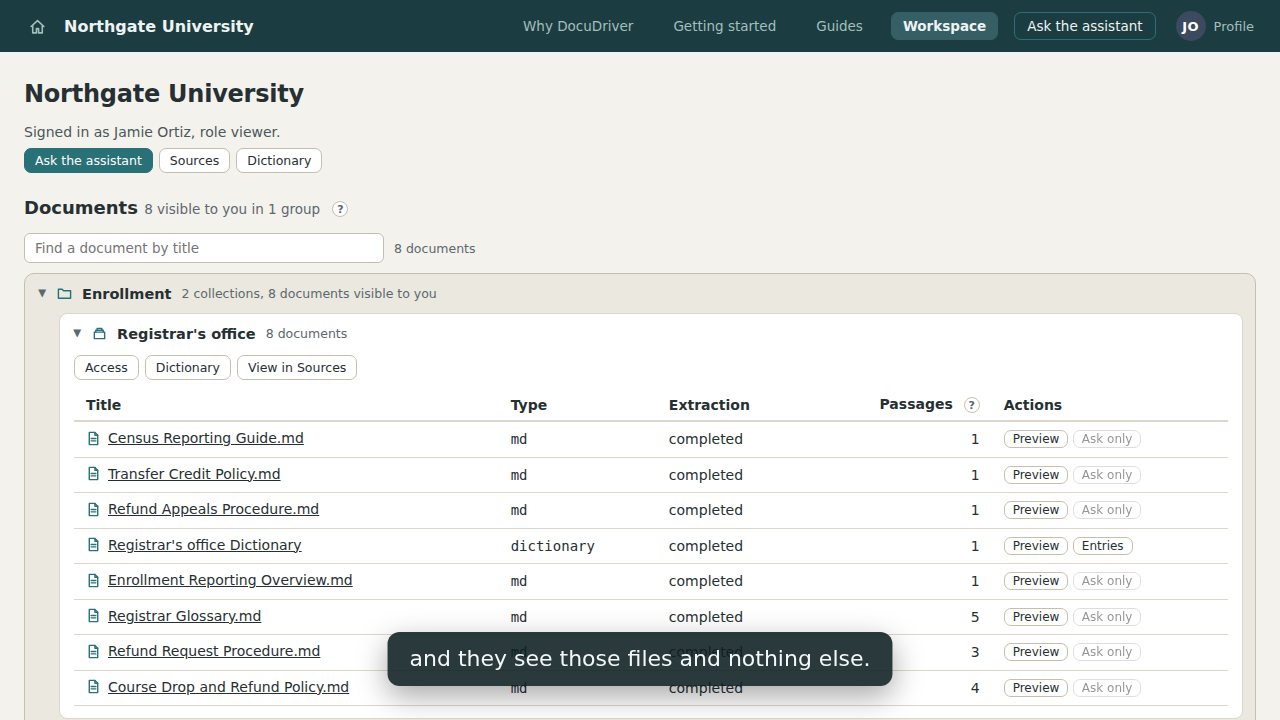Click file icon beside Registrar's office Dictionary

click(94, 545)
